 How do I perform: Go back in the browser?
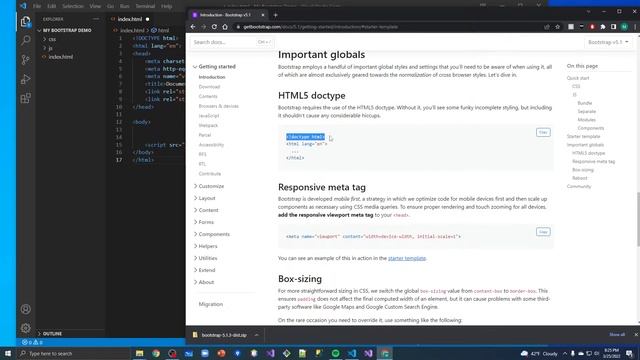coord(193,27)
